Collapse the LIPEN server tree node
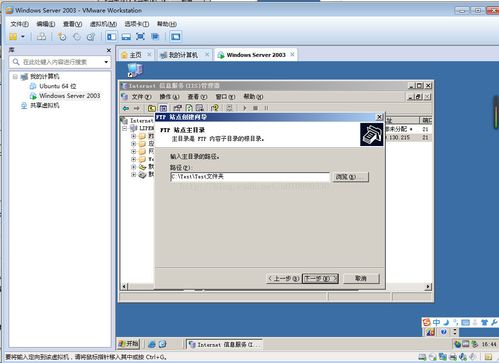Screen dimensions: 499x363 point(125,128)
